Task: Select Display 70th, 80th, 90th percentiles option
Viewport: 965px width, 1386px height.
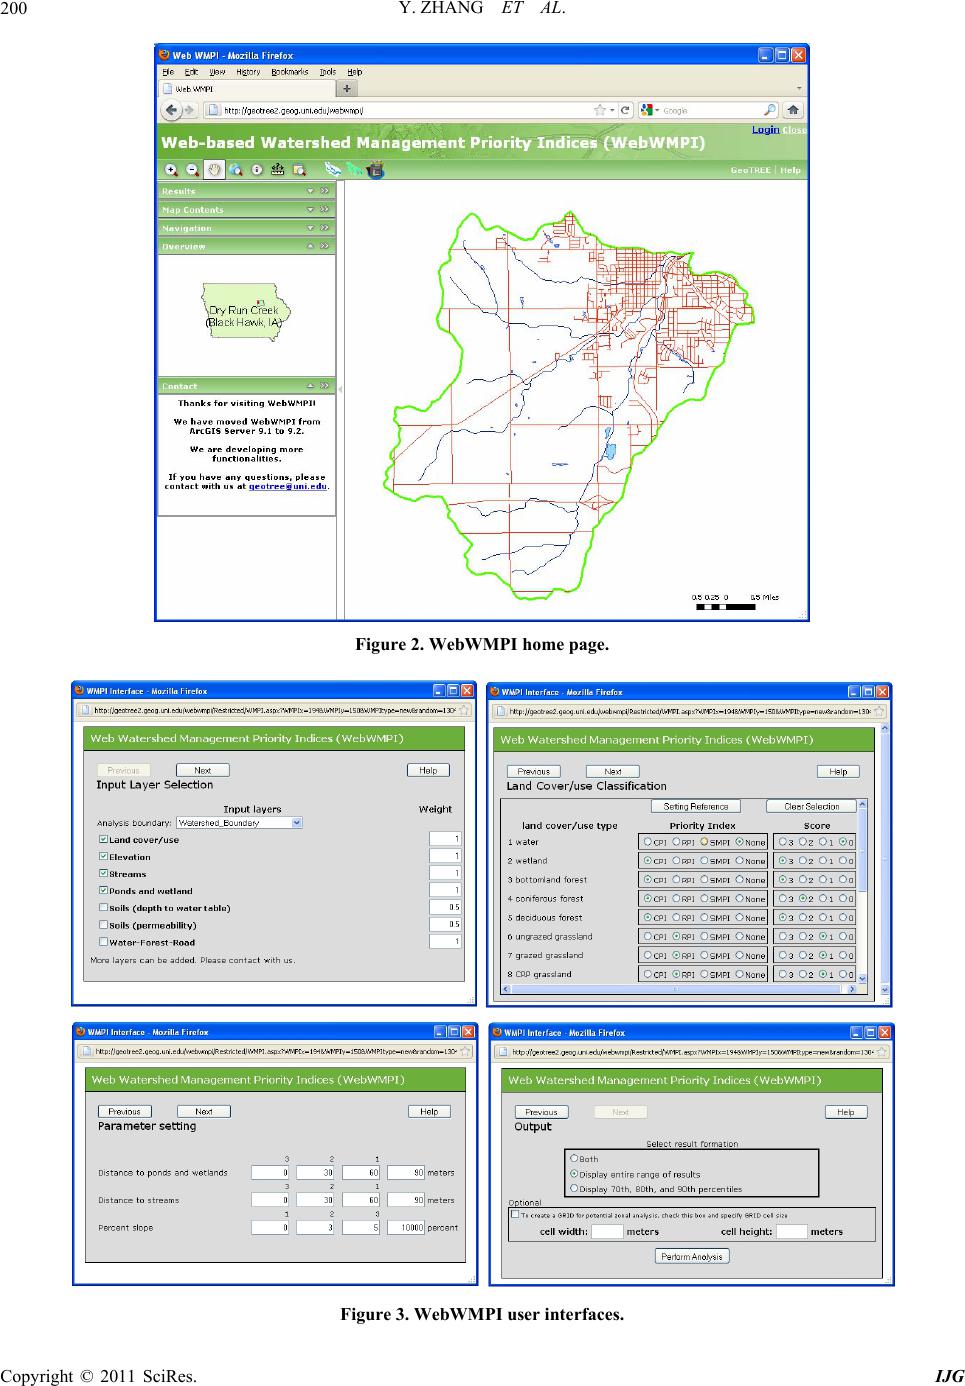Action: (x=574, y=1189)
